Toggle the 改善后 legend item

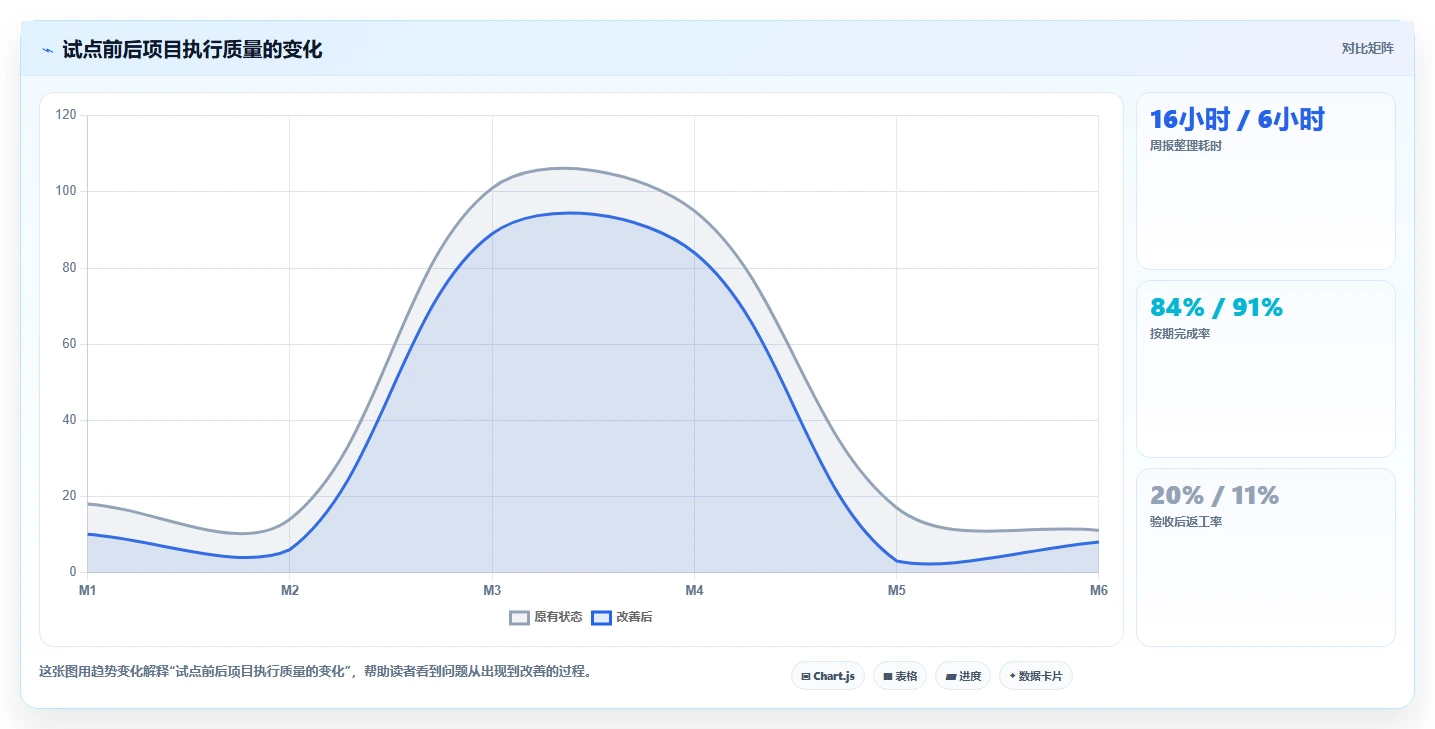[x=622, y=617]
